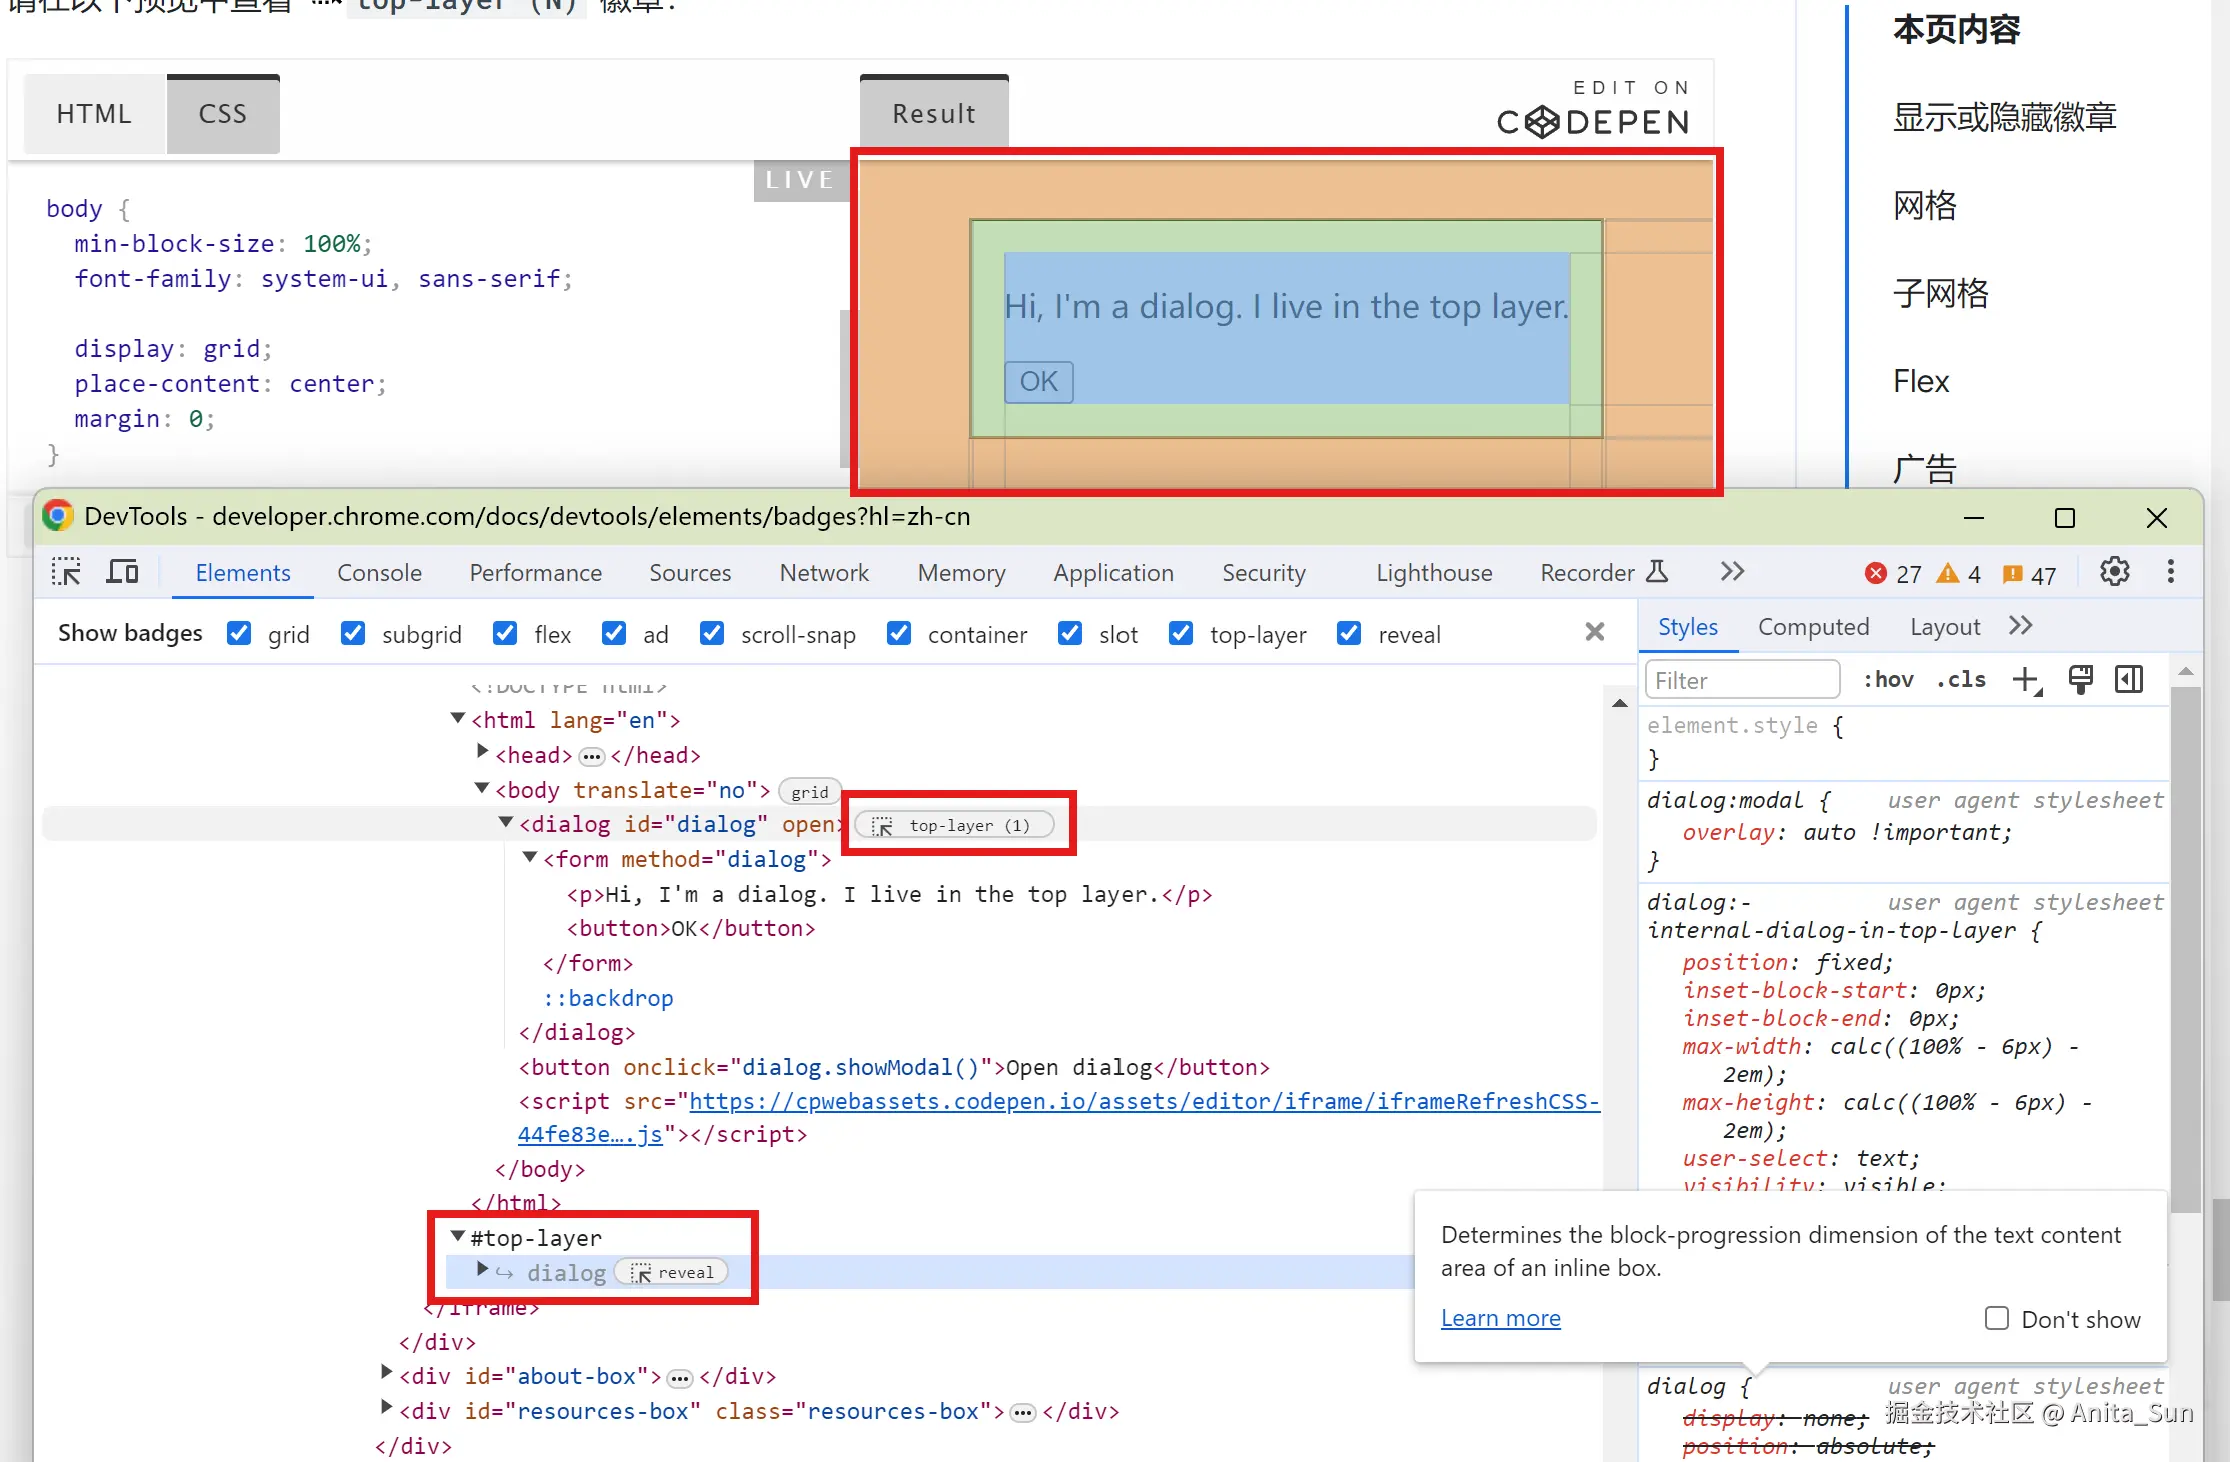Uncheck the top-layer badge checkbox
Viewport: 2230px width, 1462px height.
click(1181, 633)
